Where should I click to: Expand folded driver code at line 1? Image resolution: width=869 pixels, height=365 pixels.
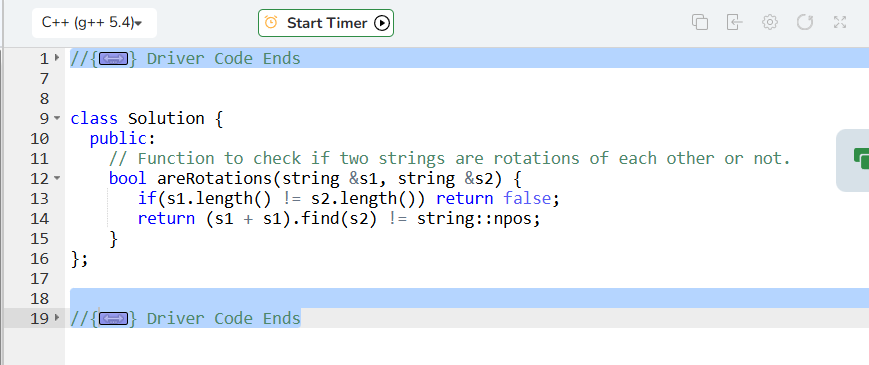[57, 58]
